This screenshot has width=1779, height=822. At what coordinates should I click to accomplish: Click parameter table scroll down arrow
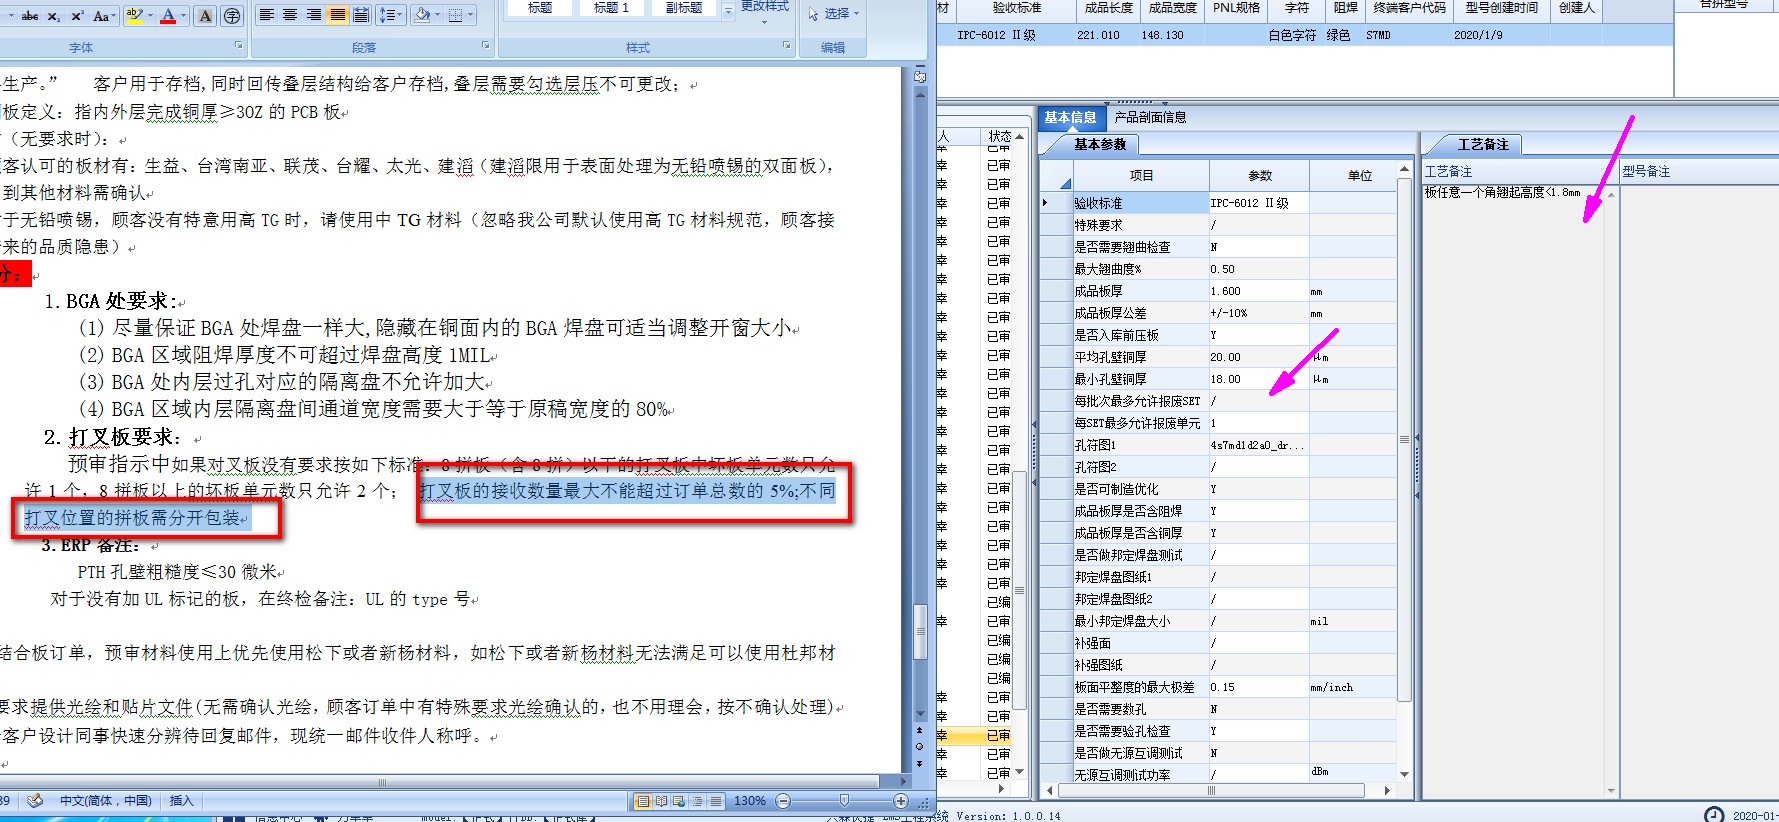1404,775
